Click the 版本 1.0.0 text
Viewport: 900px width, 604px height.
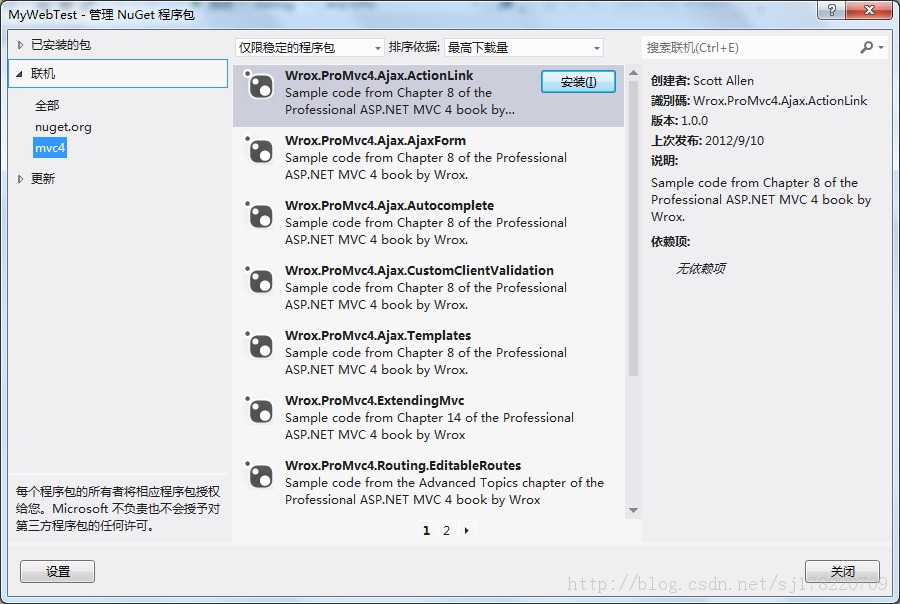[x=680, y=121]
